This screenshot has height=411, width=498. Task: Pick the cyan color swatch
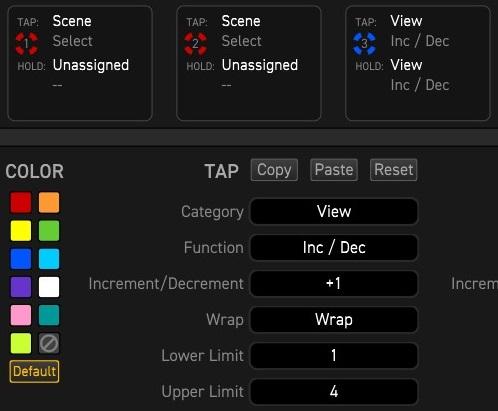(49, 259)
